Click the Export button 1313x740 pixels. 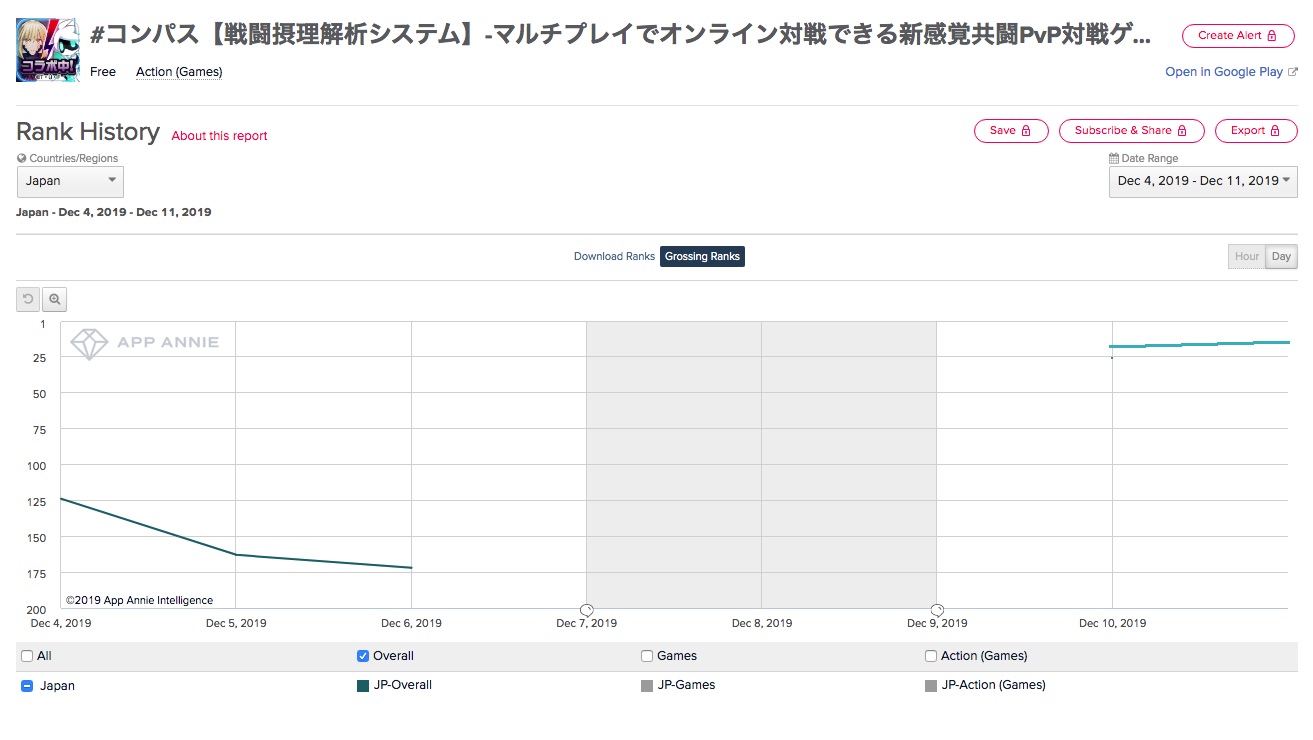pyautogui.click(x=1256, y=131)
